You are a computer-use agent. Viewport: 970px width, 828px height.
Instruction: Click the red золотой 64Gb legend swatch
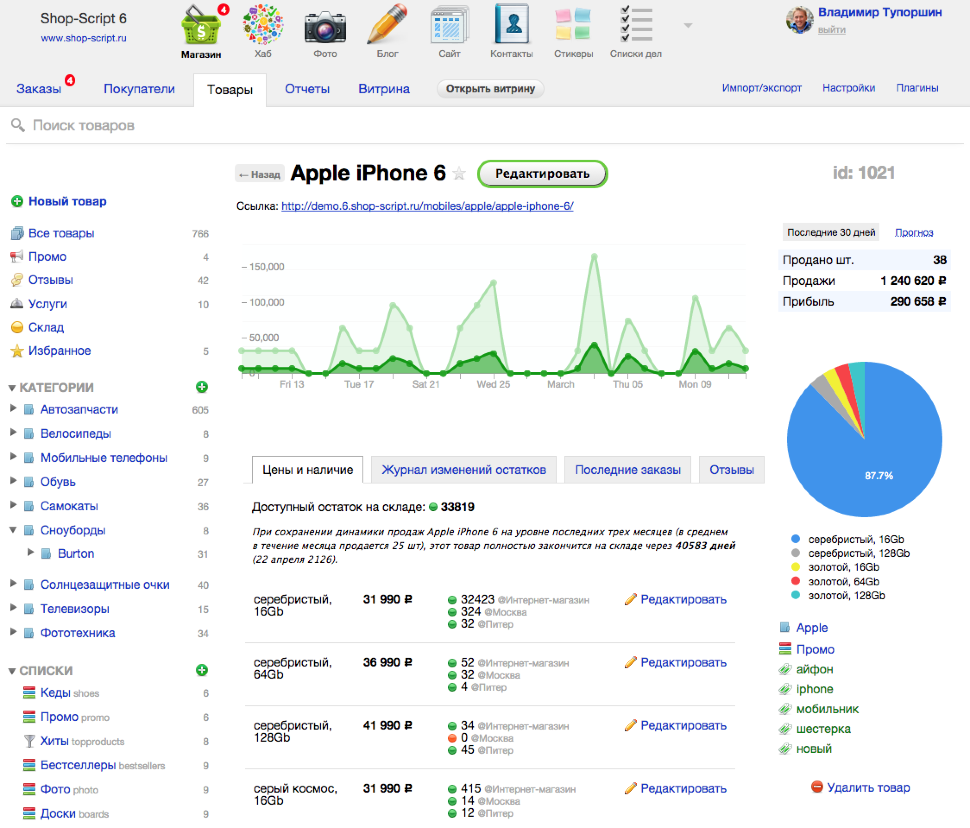pyautogui.click(x=796, y=581)
